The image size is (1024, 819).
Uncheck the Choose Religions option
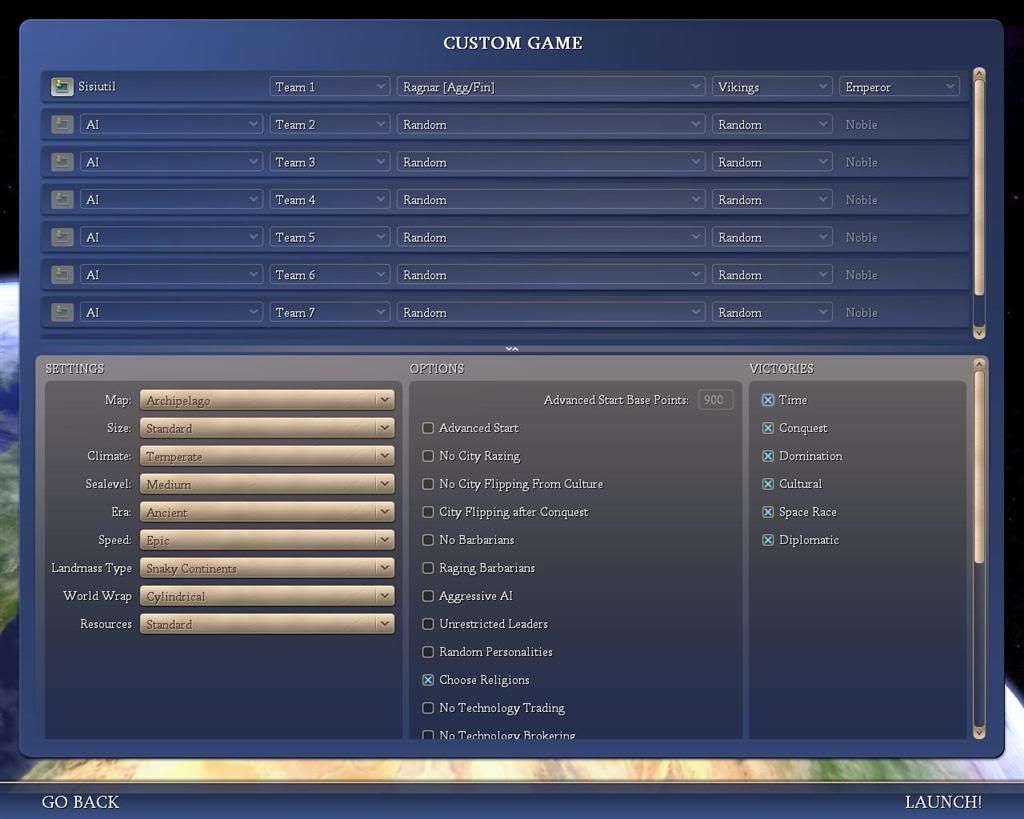tap(428, 680)
